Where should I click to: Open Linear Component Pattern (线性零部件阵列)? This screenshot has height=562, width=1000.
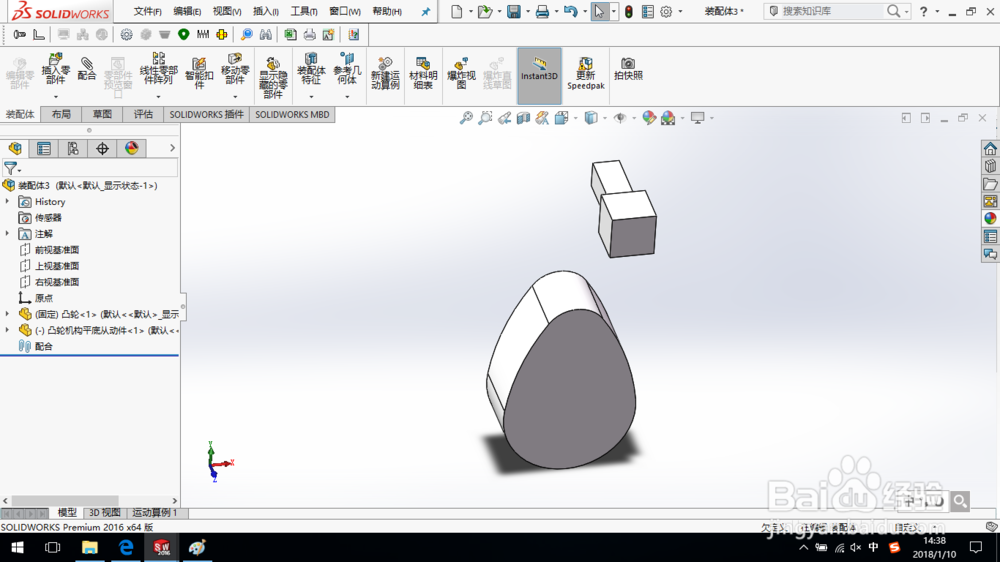[x=158, y=68]
